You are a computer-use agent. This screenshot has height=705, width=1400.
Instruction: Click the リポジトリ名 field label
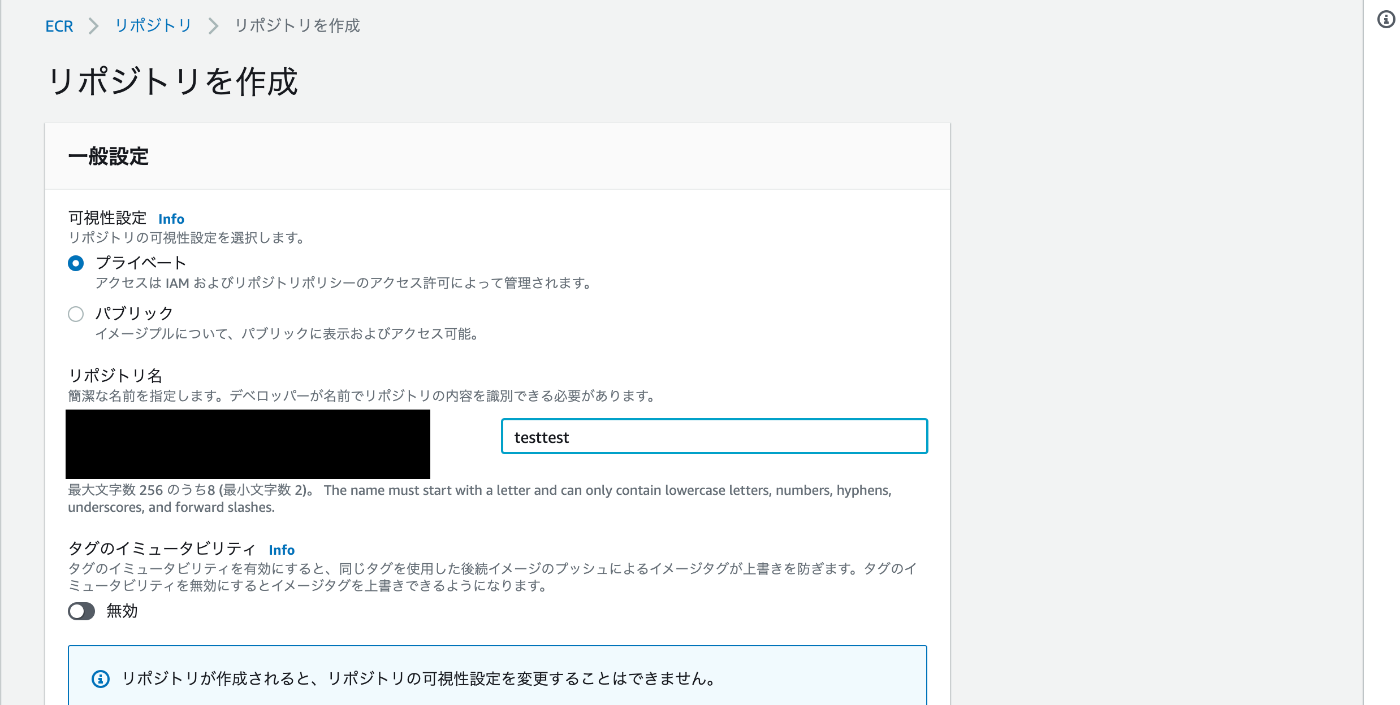115,375
